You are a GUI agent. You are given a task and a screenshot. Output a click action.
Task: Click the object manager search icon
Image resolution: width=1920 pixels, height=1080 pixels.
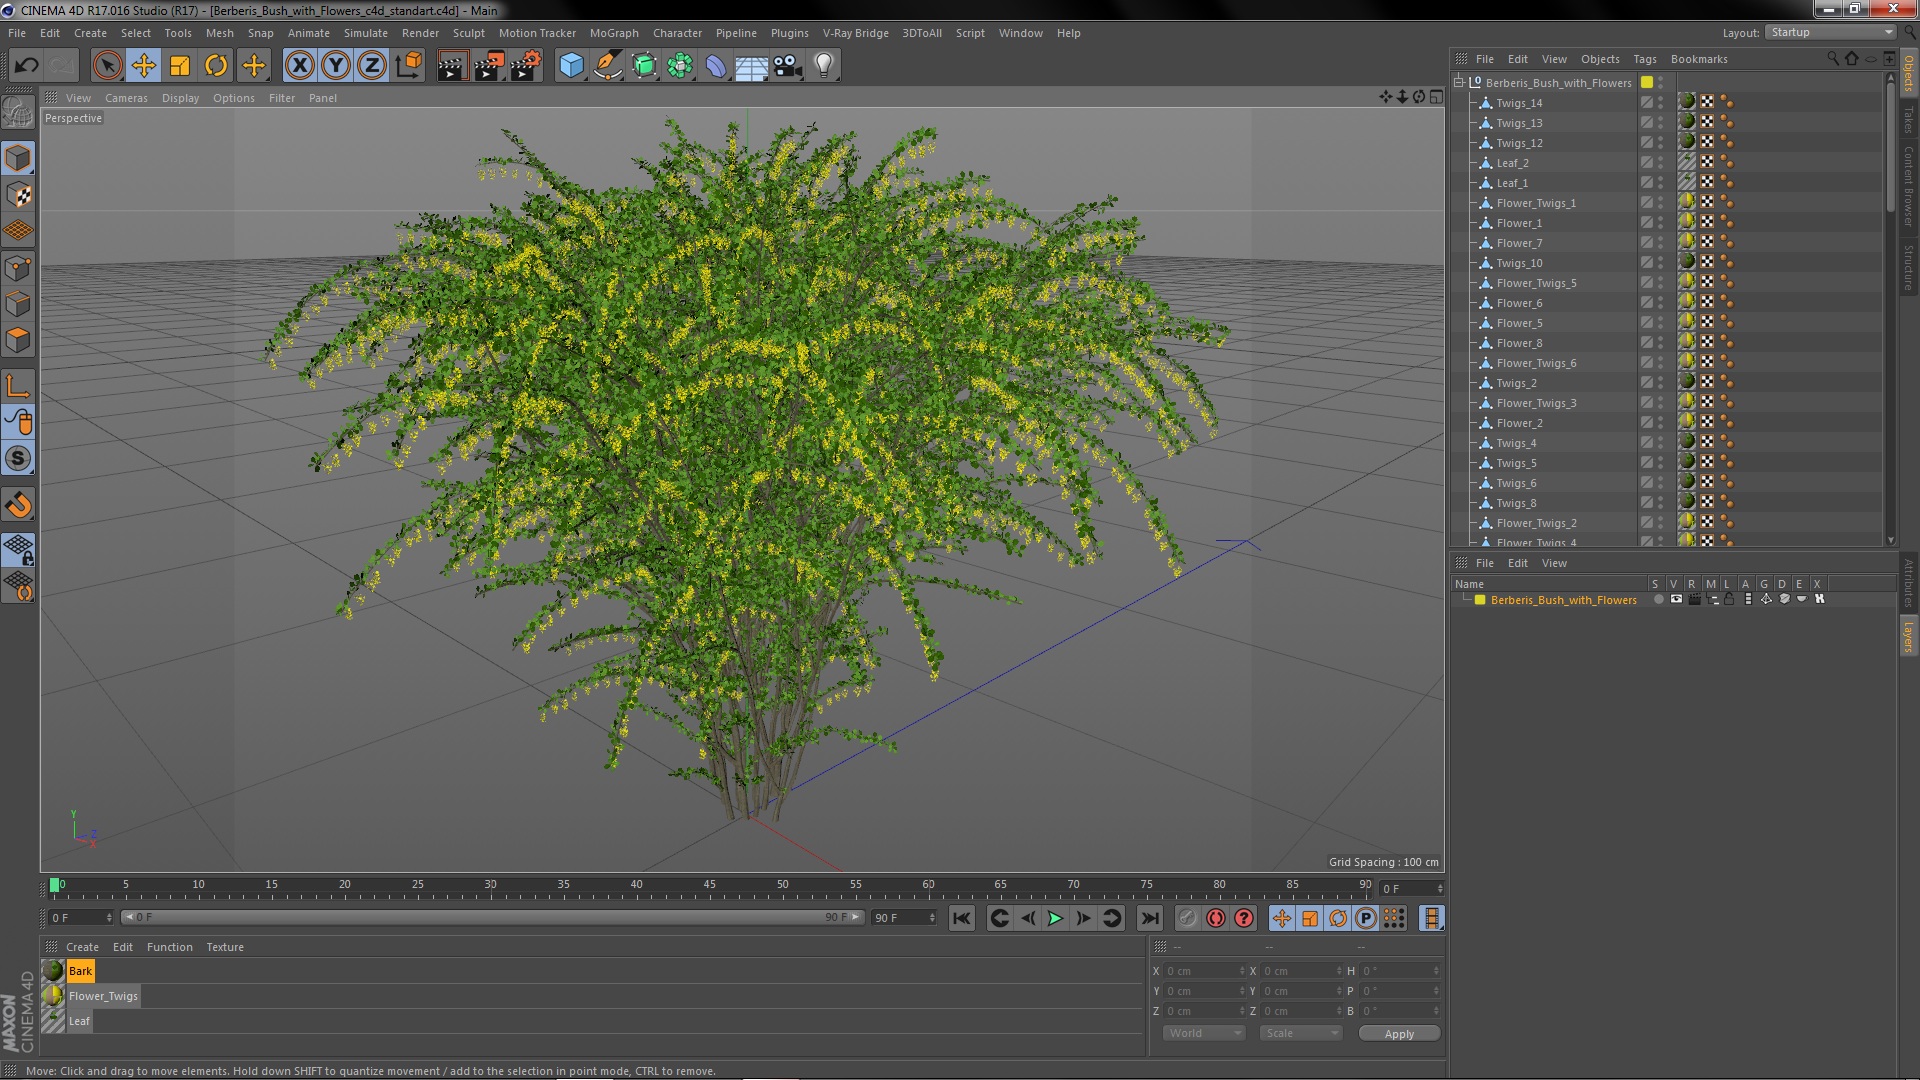click(x=1833, y=59)
